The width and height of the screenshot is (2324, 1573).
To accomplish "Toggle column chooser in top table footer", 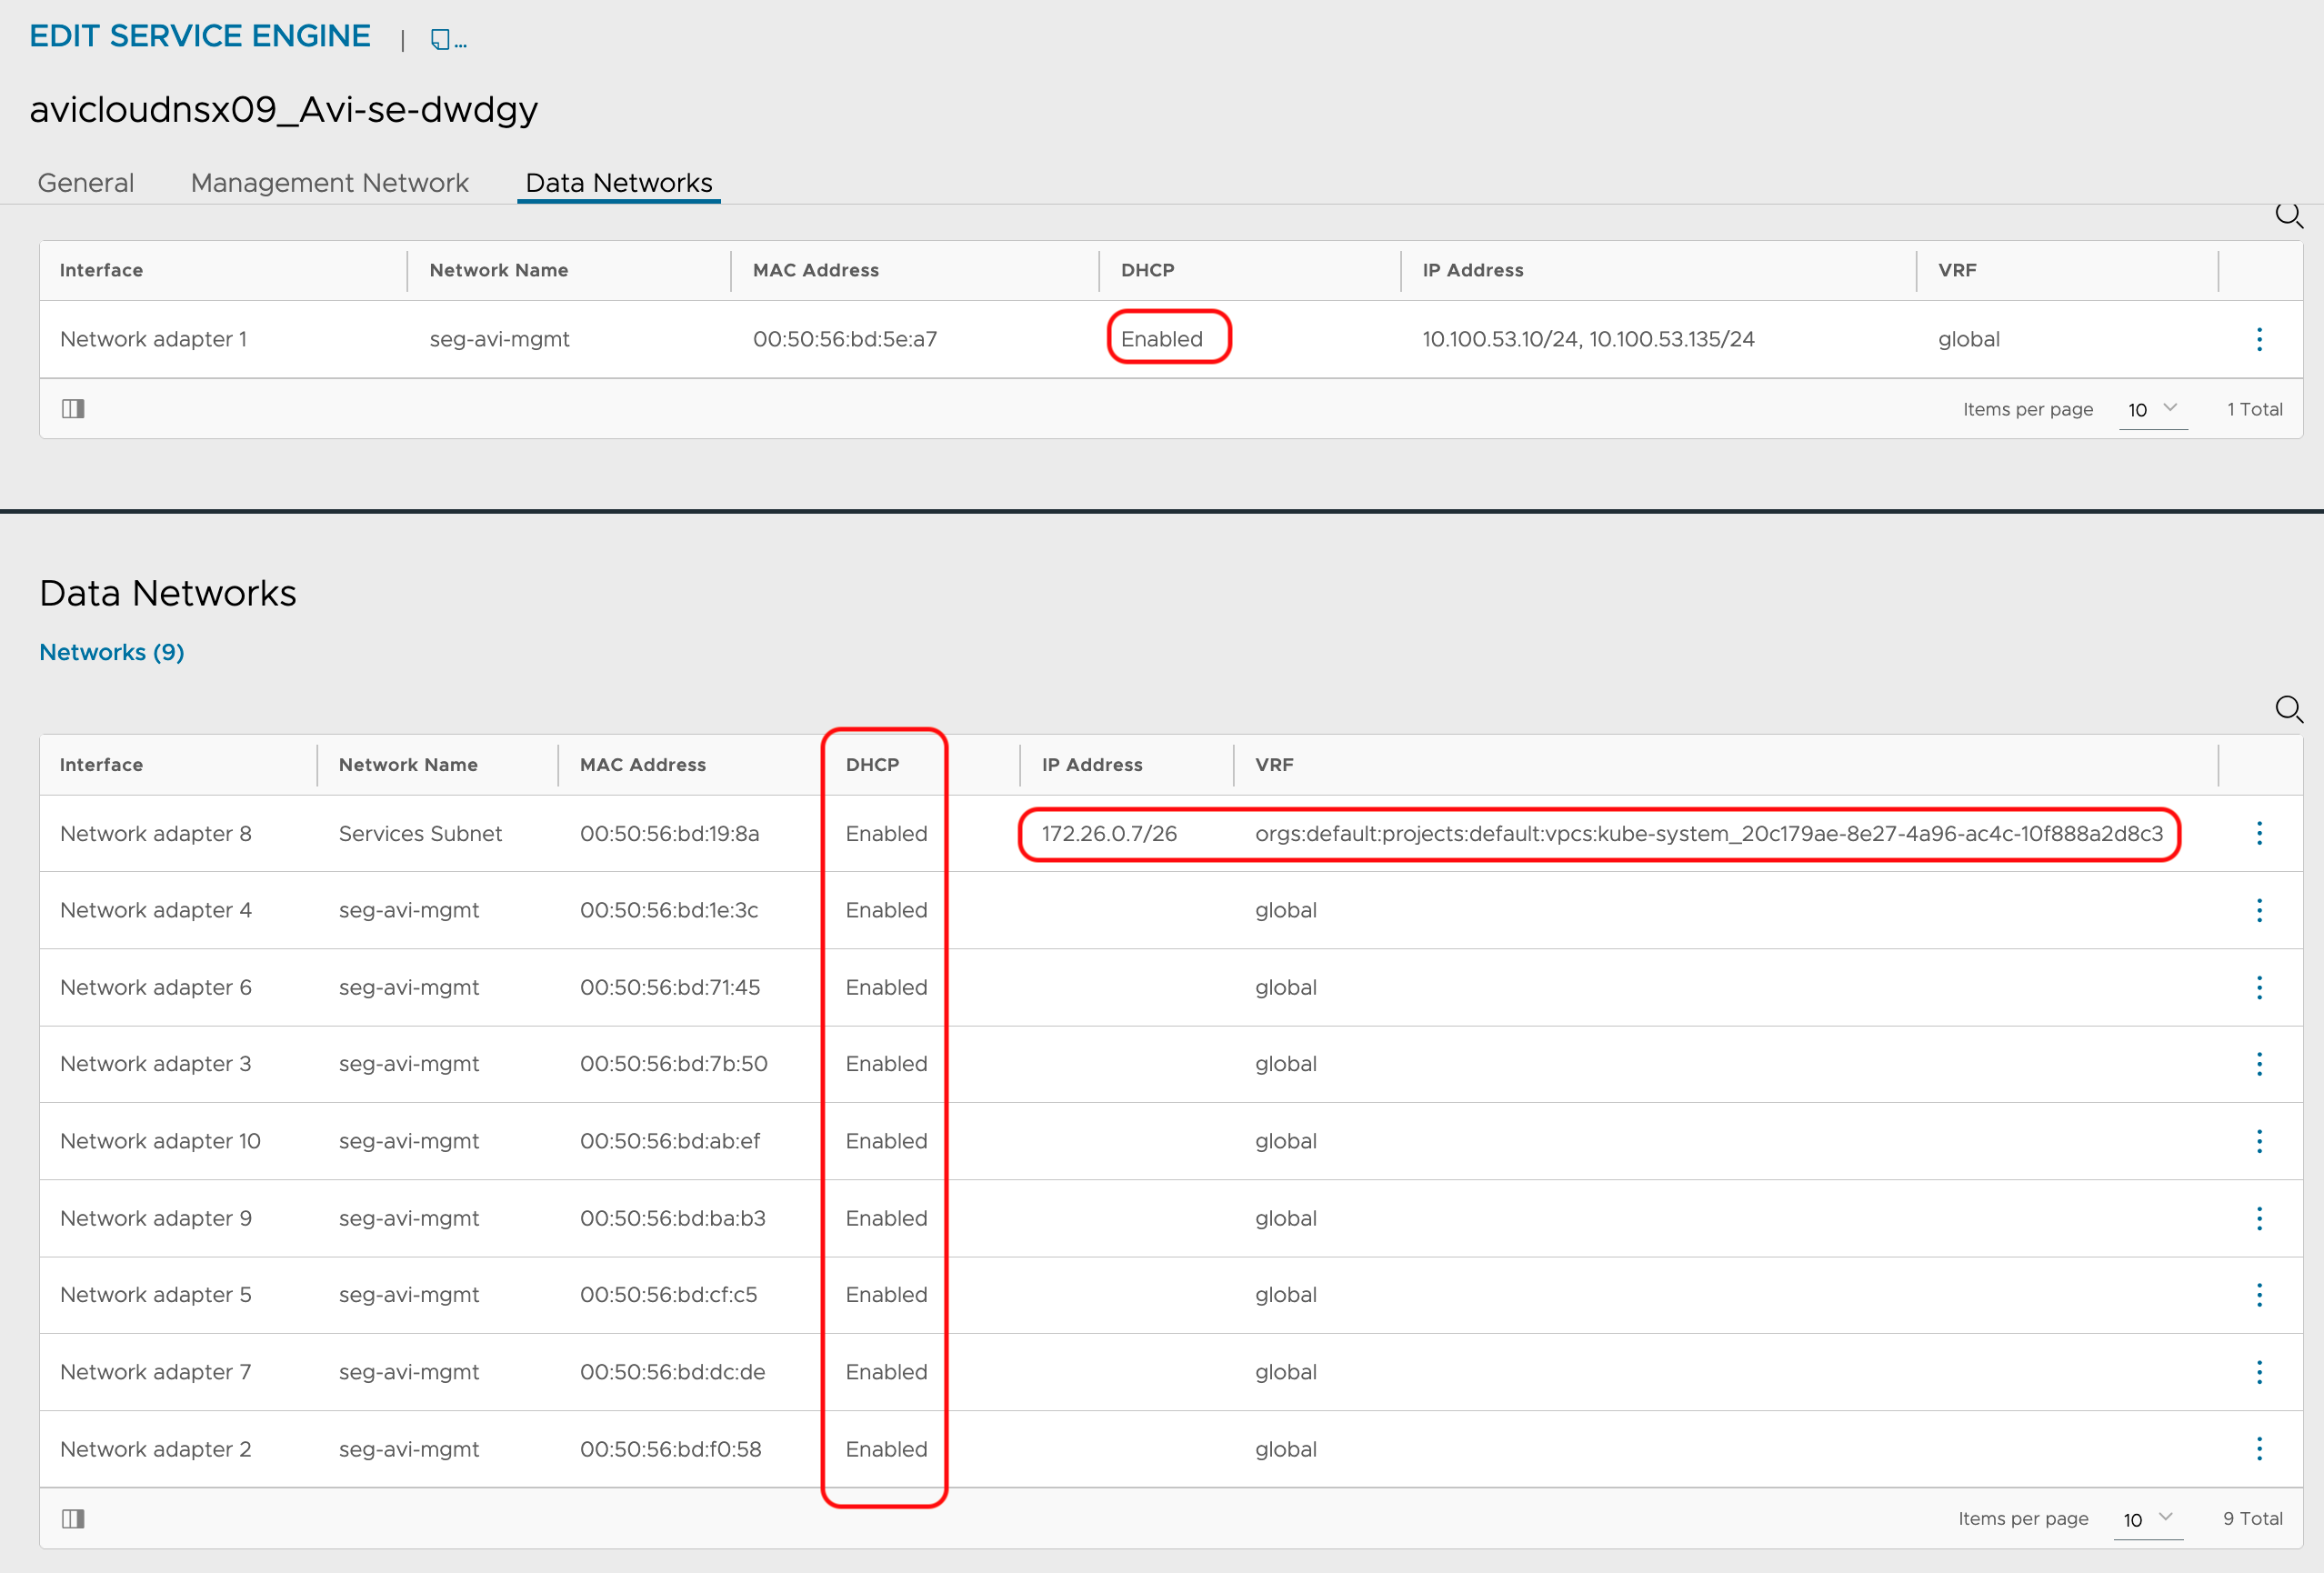I will (73, 408).
